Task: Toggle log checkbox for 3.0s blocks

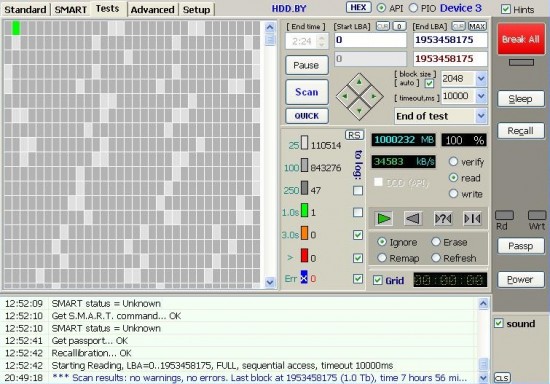Action: (x=358, y=235)
